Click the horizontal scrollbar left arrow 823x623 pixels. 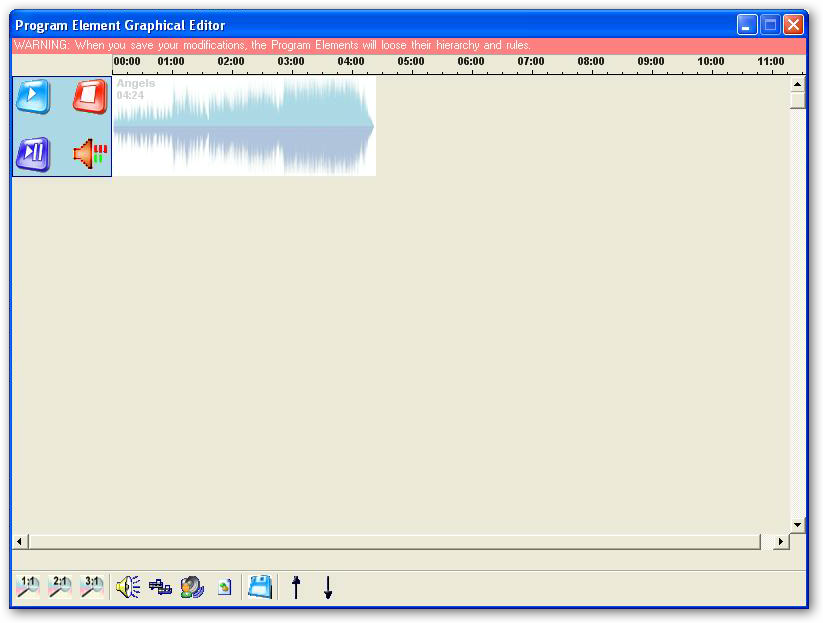point(20,541)
